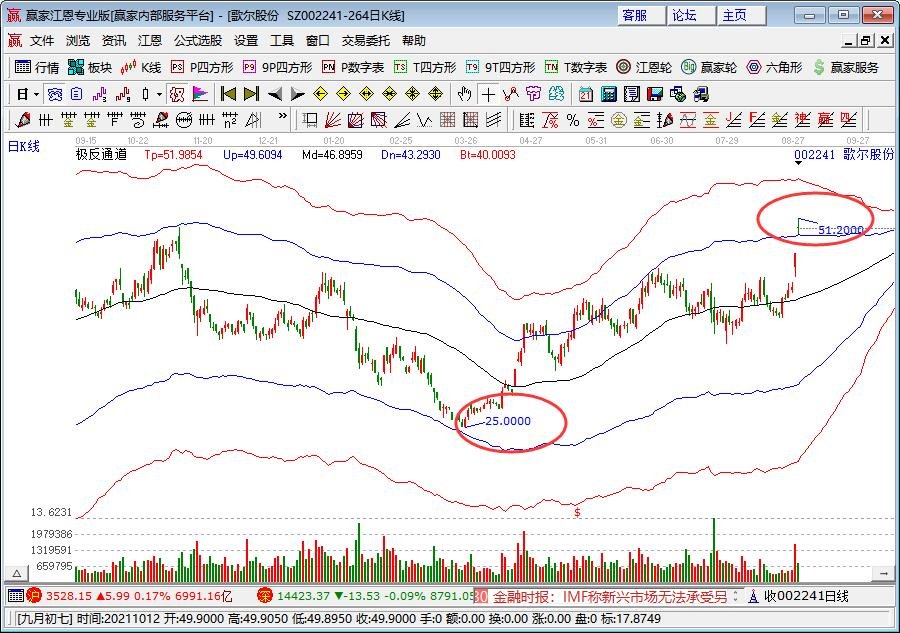The image size is (900, 633).
Task: Select the red 赢 line tool
Action: click(x=825, y=120)
